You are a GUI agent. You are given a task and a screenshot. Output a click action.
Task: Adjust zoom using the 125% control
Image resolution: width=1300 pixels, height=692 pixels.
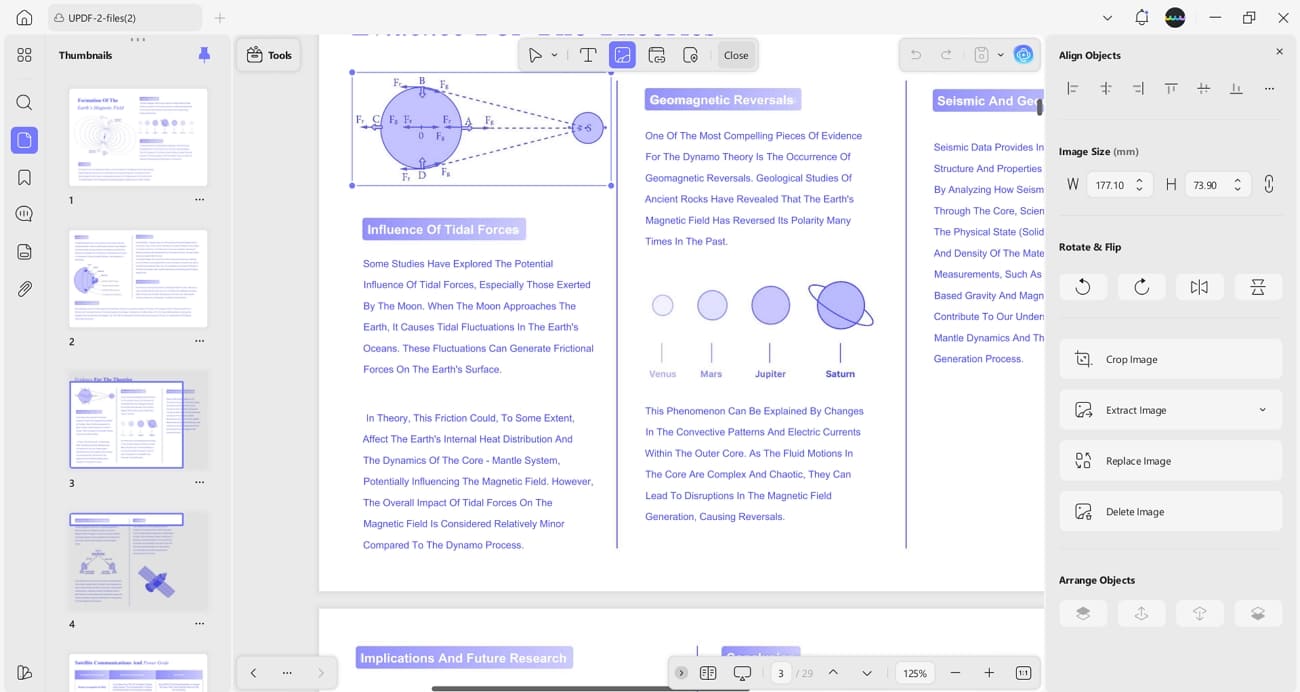click(x=914, y=672)
